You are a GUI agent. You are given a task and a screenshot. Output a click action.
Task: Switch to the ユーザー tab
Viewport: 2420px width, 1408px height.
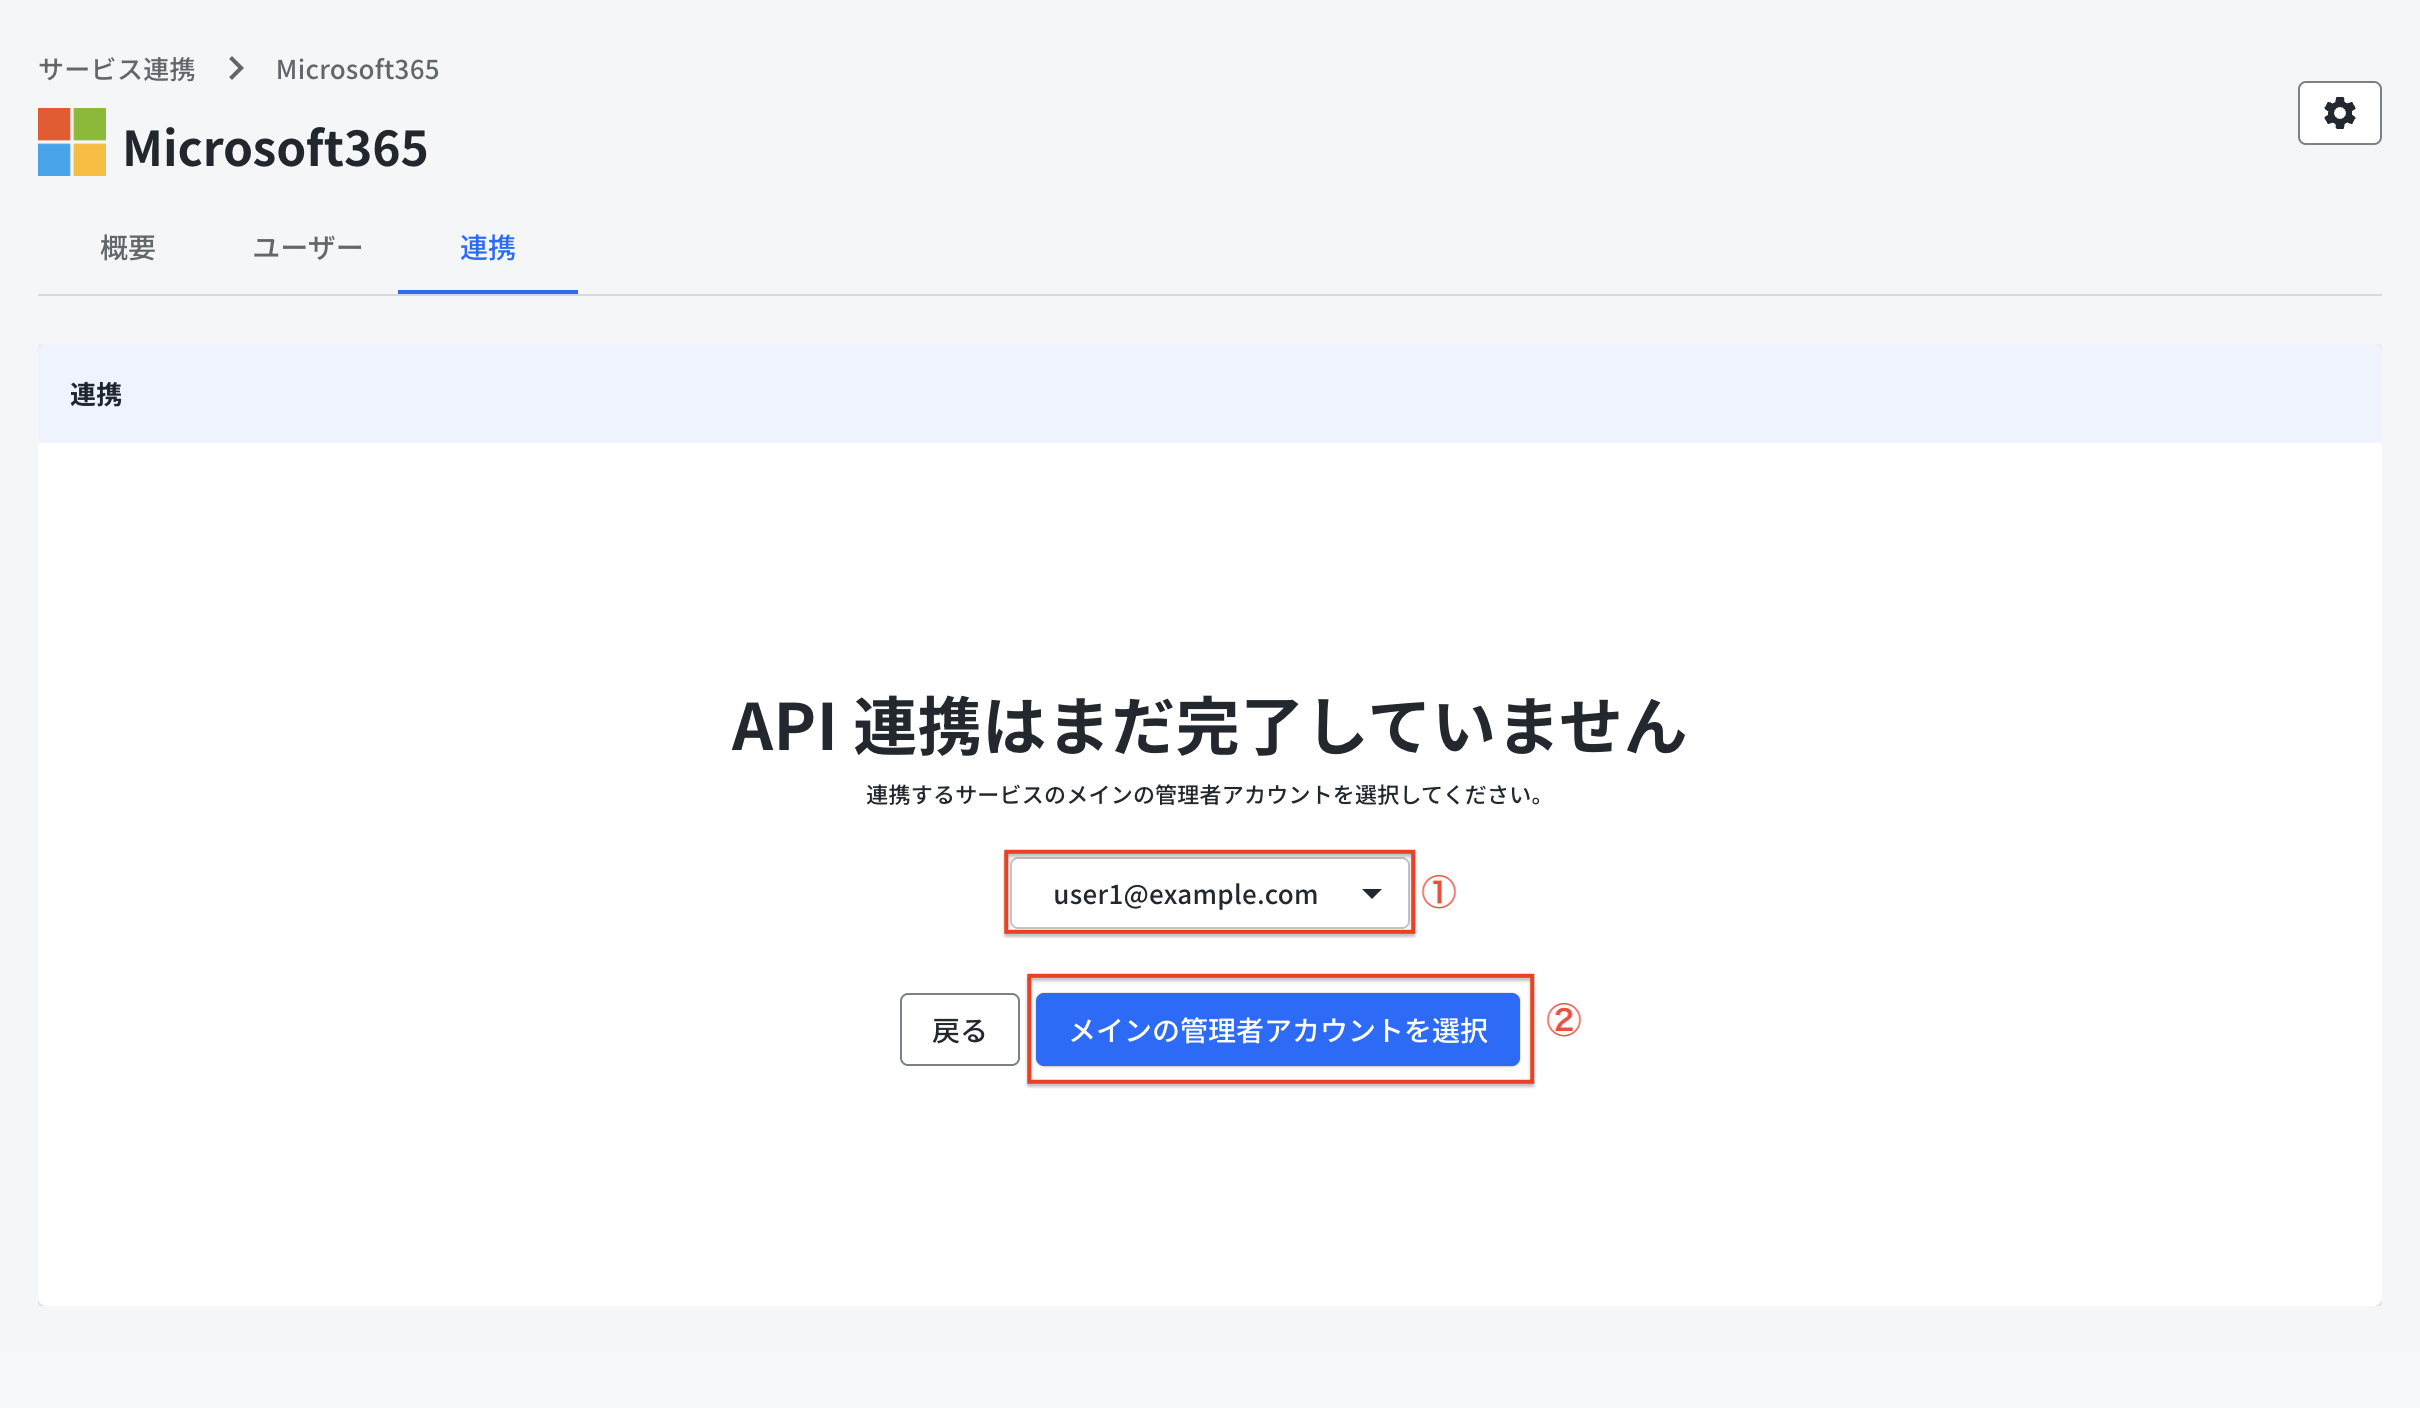pos(307,247)
